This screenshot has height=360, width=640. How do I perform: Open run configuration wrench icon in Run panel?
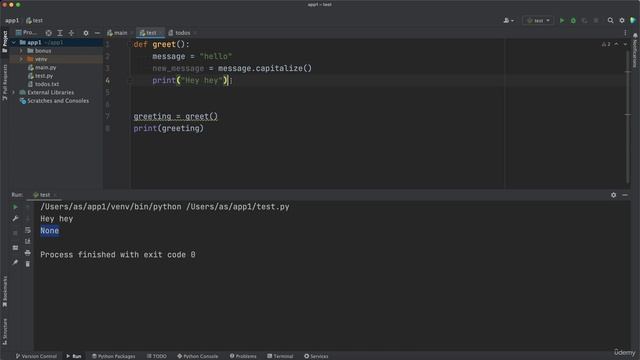(x=15, y=219)
